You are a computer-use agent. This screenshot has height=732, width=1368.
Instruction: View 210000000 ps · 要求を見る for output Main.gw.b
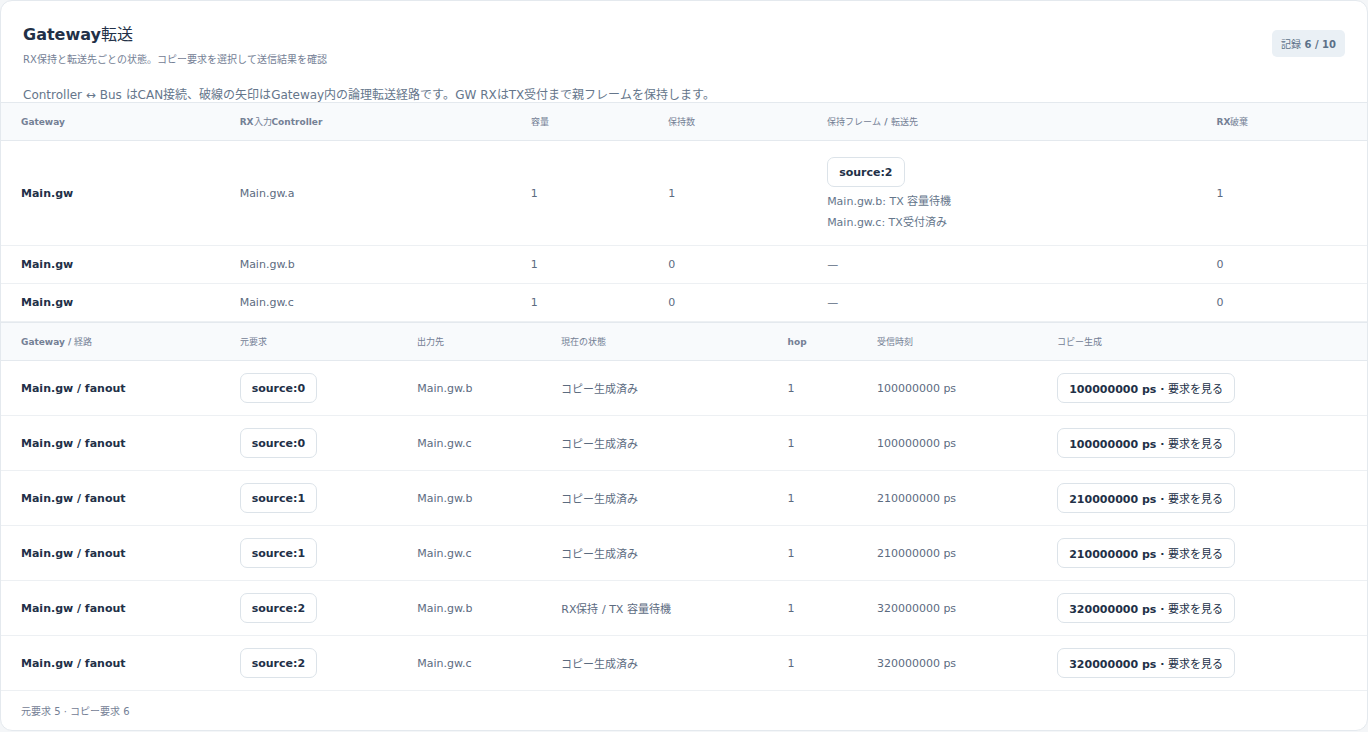[x=1146, y=498]
